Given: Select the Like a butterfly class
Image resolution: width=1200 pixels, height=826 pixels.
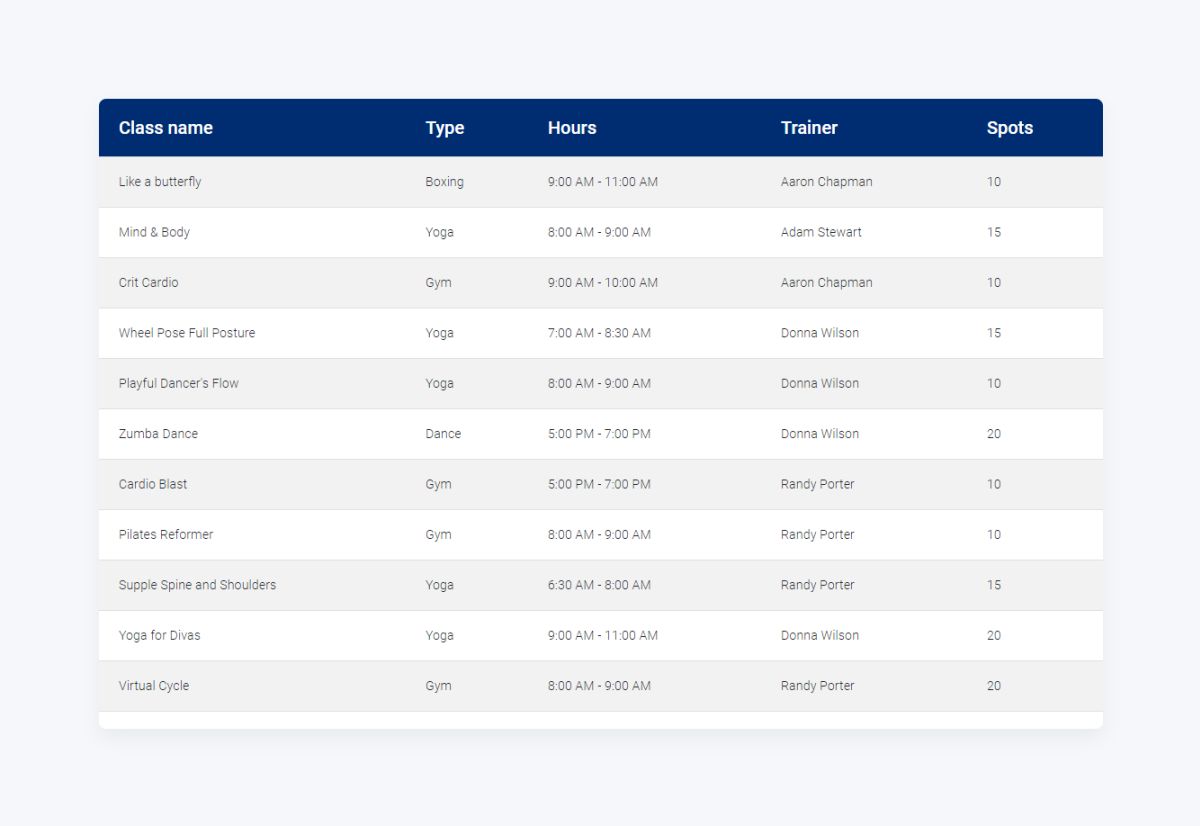Looking at the screenshot, I should click(159, 181).
